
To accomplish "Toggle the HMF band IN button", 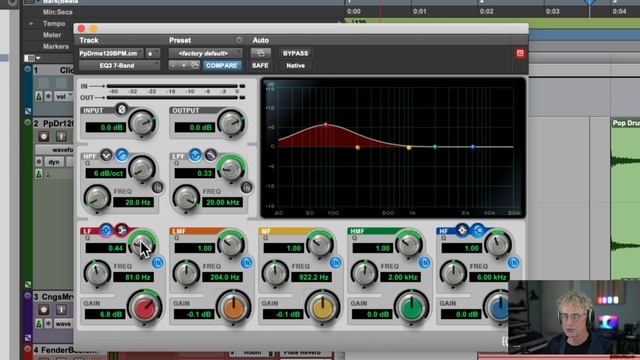I will click(424, 262).
